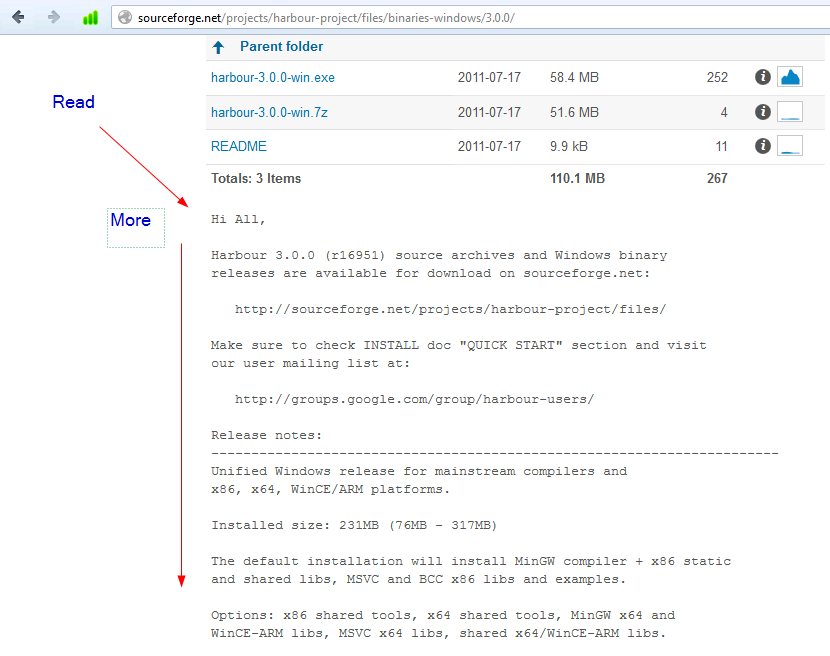Viewport: 830px width, 656px height.
Task: Open download stats chart for harbour-3.0.0-win.exe
Action: [790, 77]
